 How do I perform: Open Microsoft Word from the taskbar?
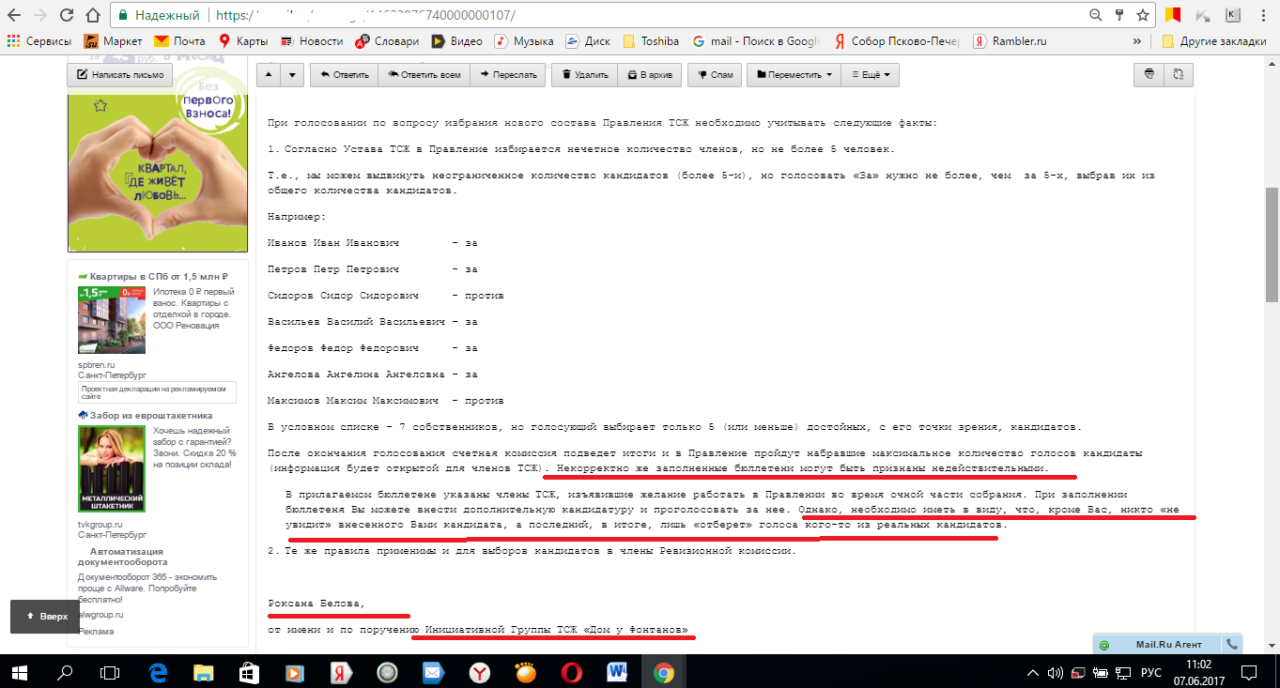pos(616,671)
